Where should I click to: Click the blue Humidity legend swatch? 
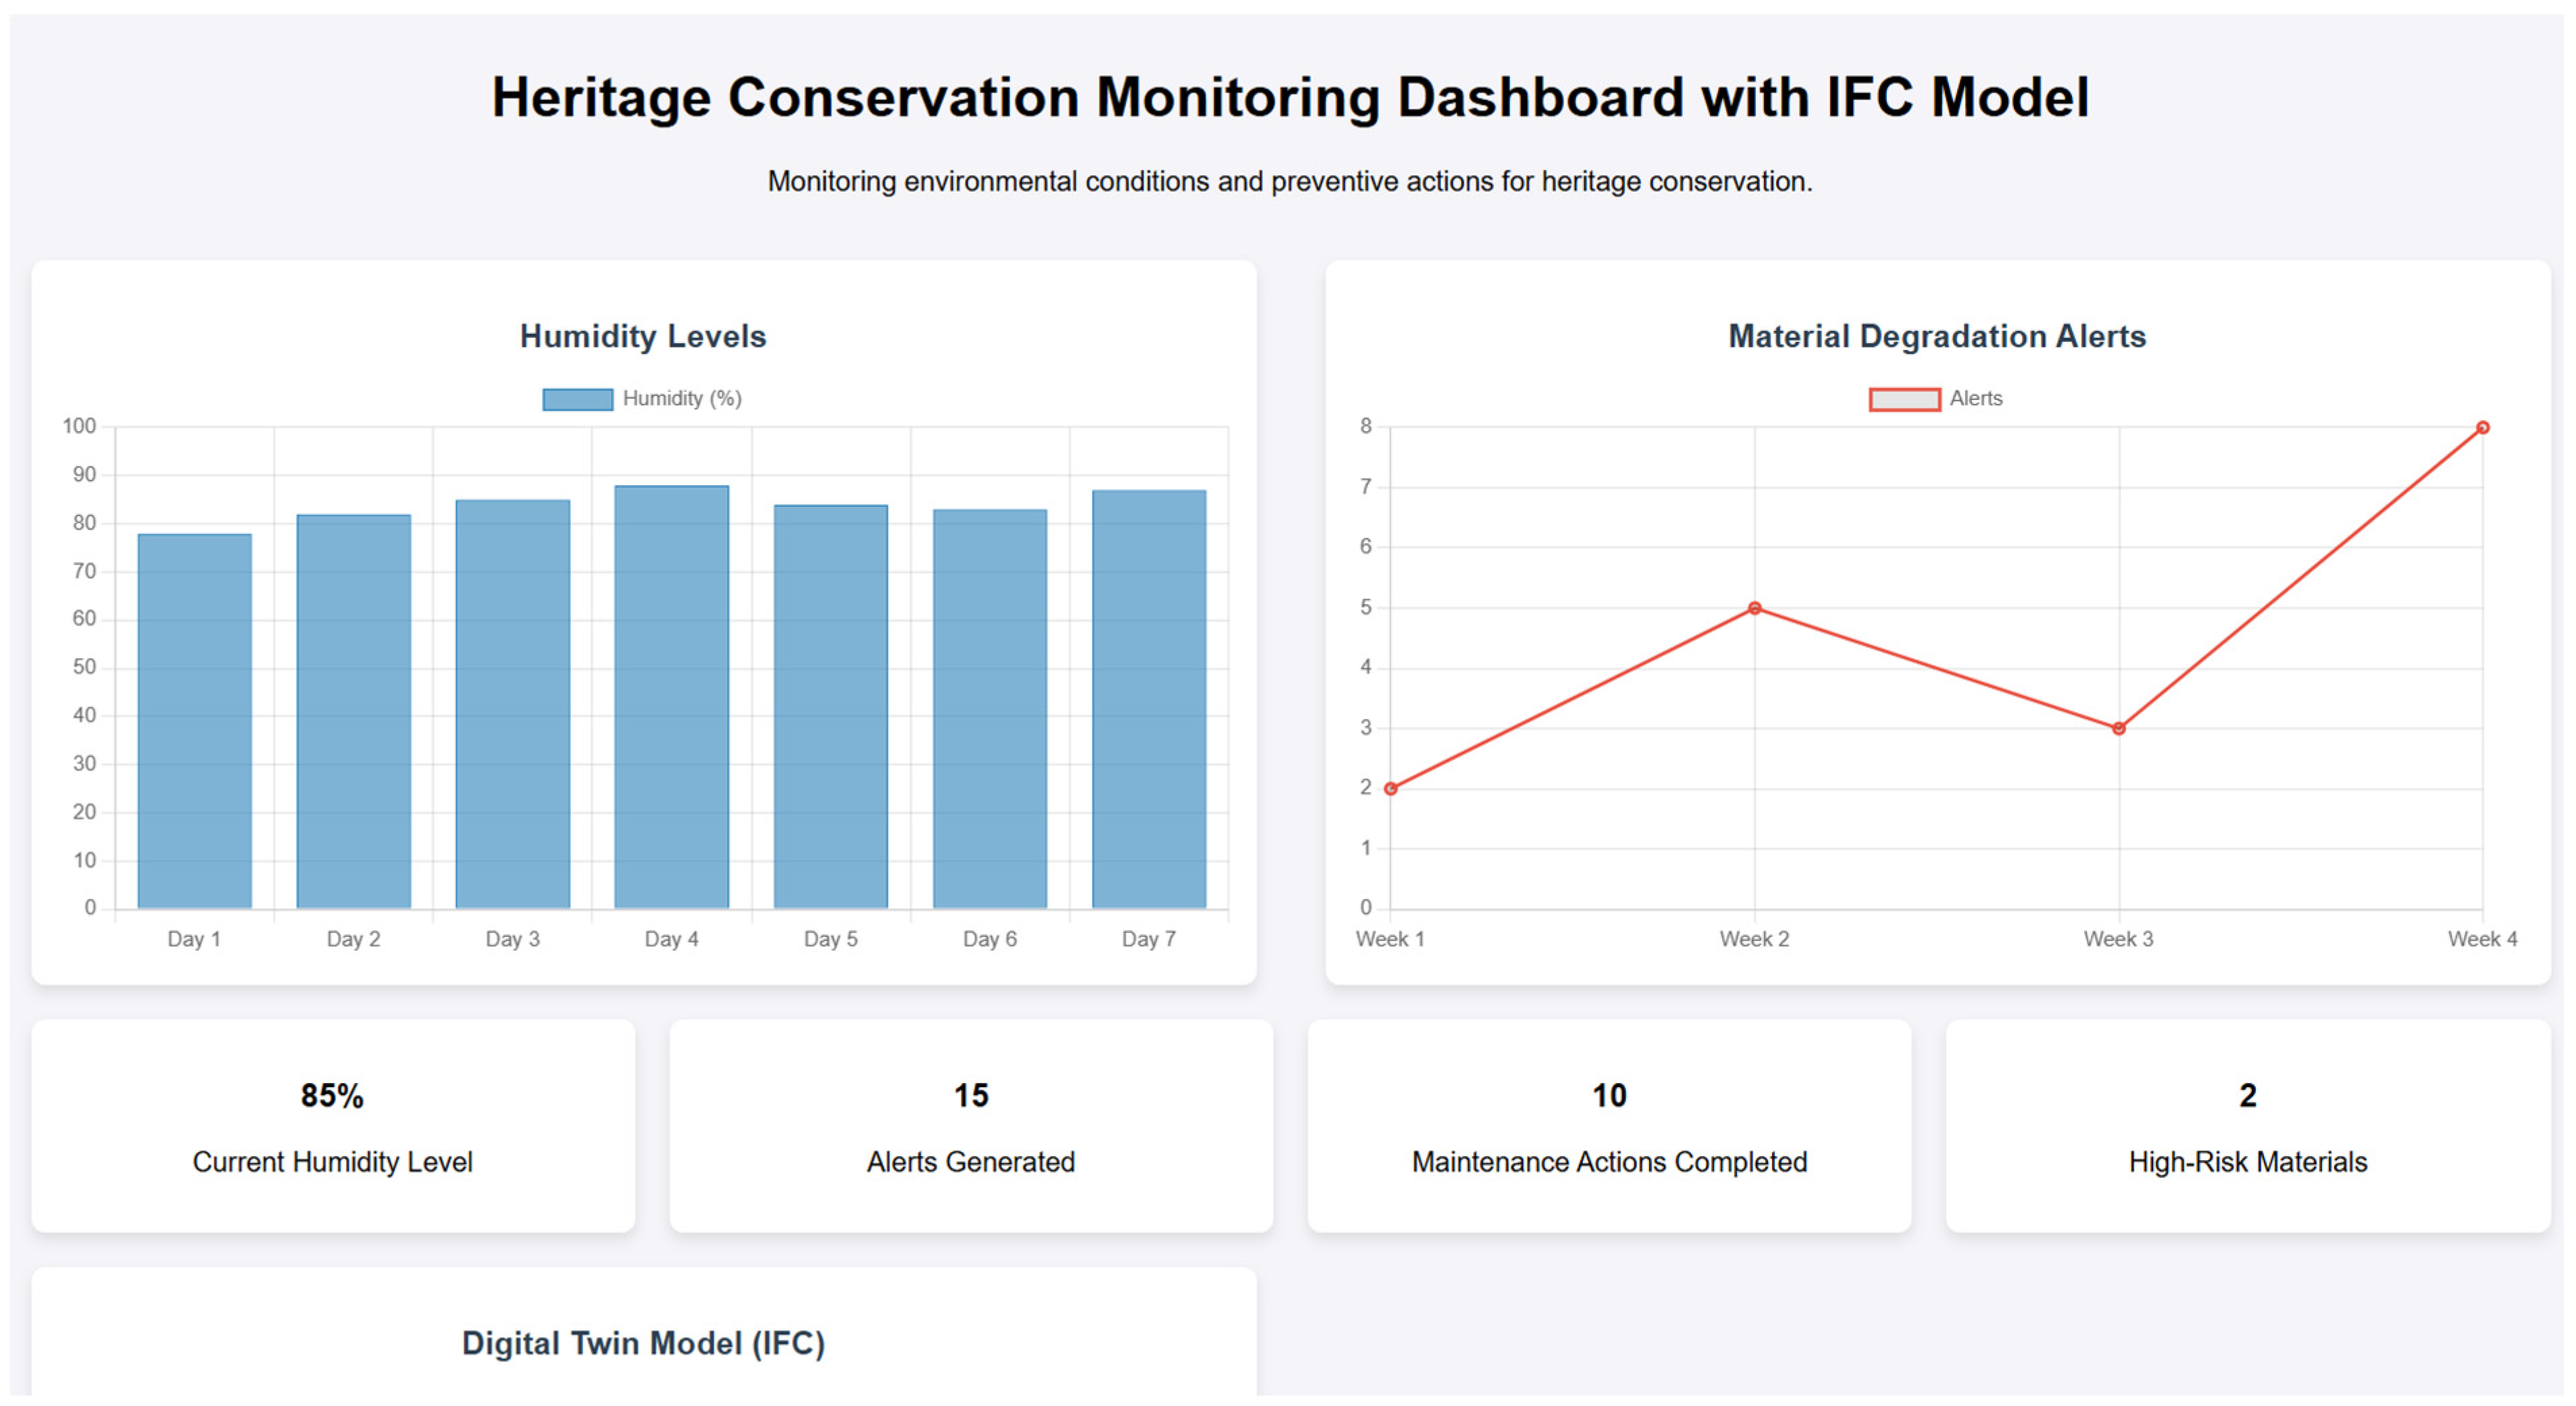click(577, 399)
